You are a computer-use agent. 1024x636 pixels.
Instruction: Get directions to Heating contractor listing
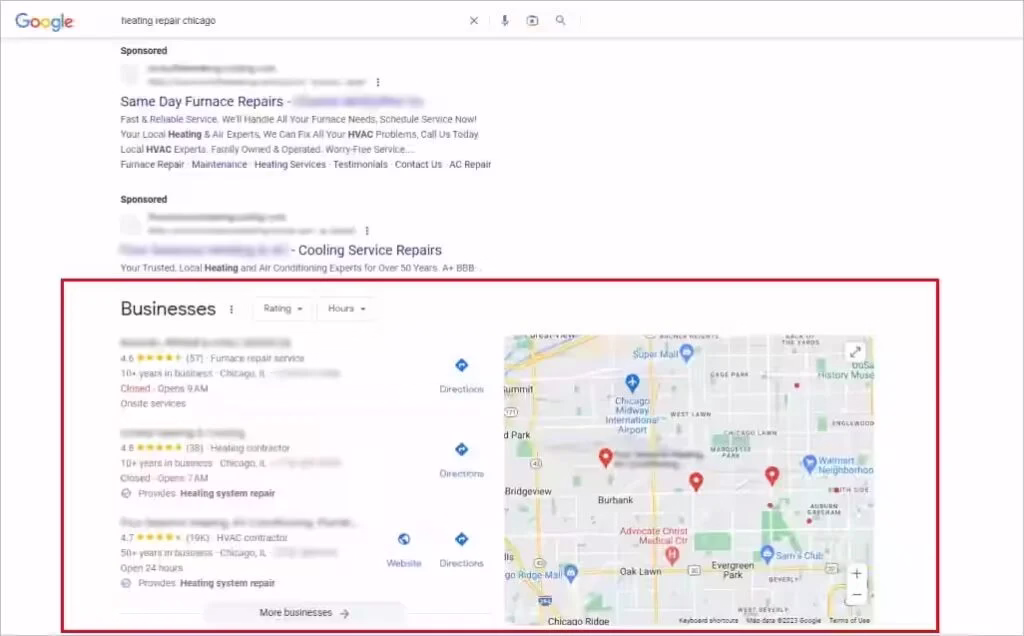[461, 460]
